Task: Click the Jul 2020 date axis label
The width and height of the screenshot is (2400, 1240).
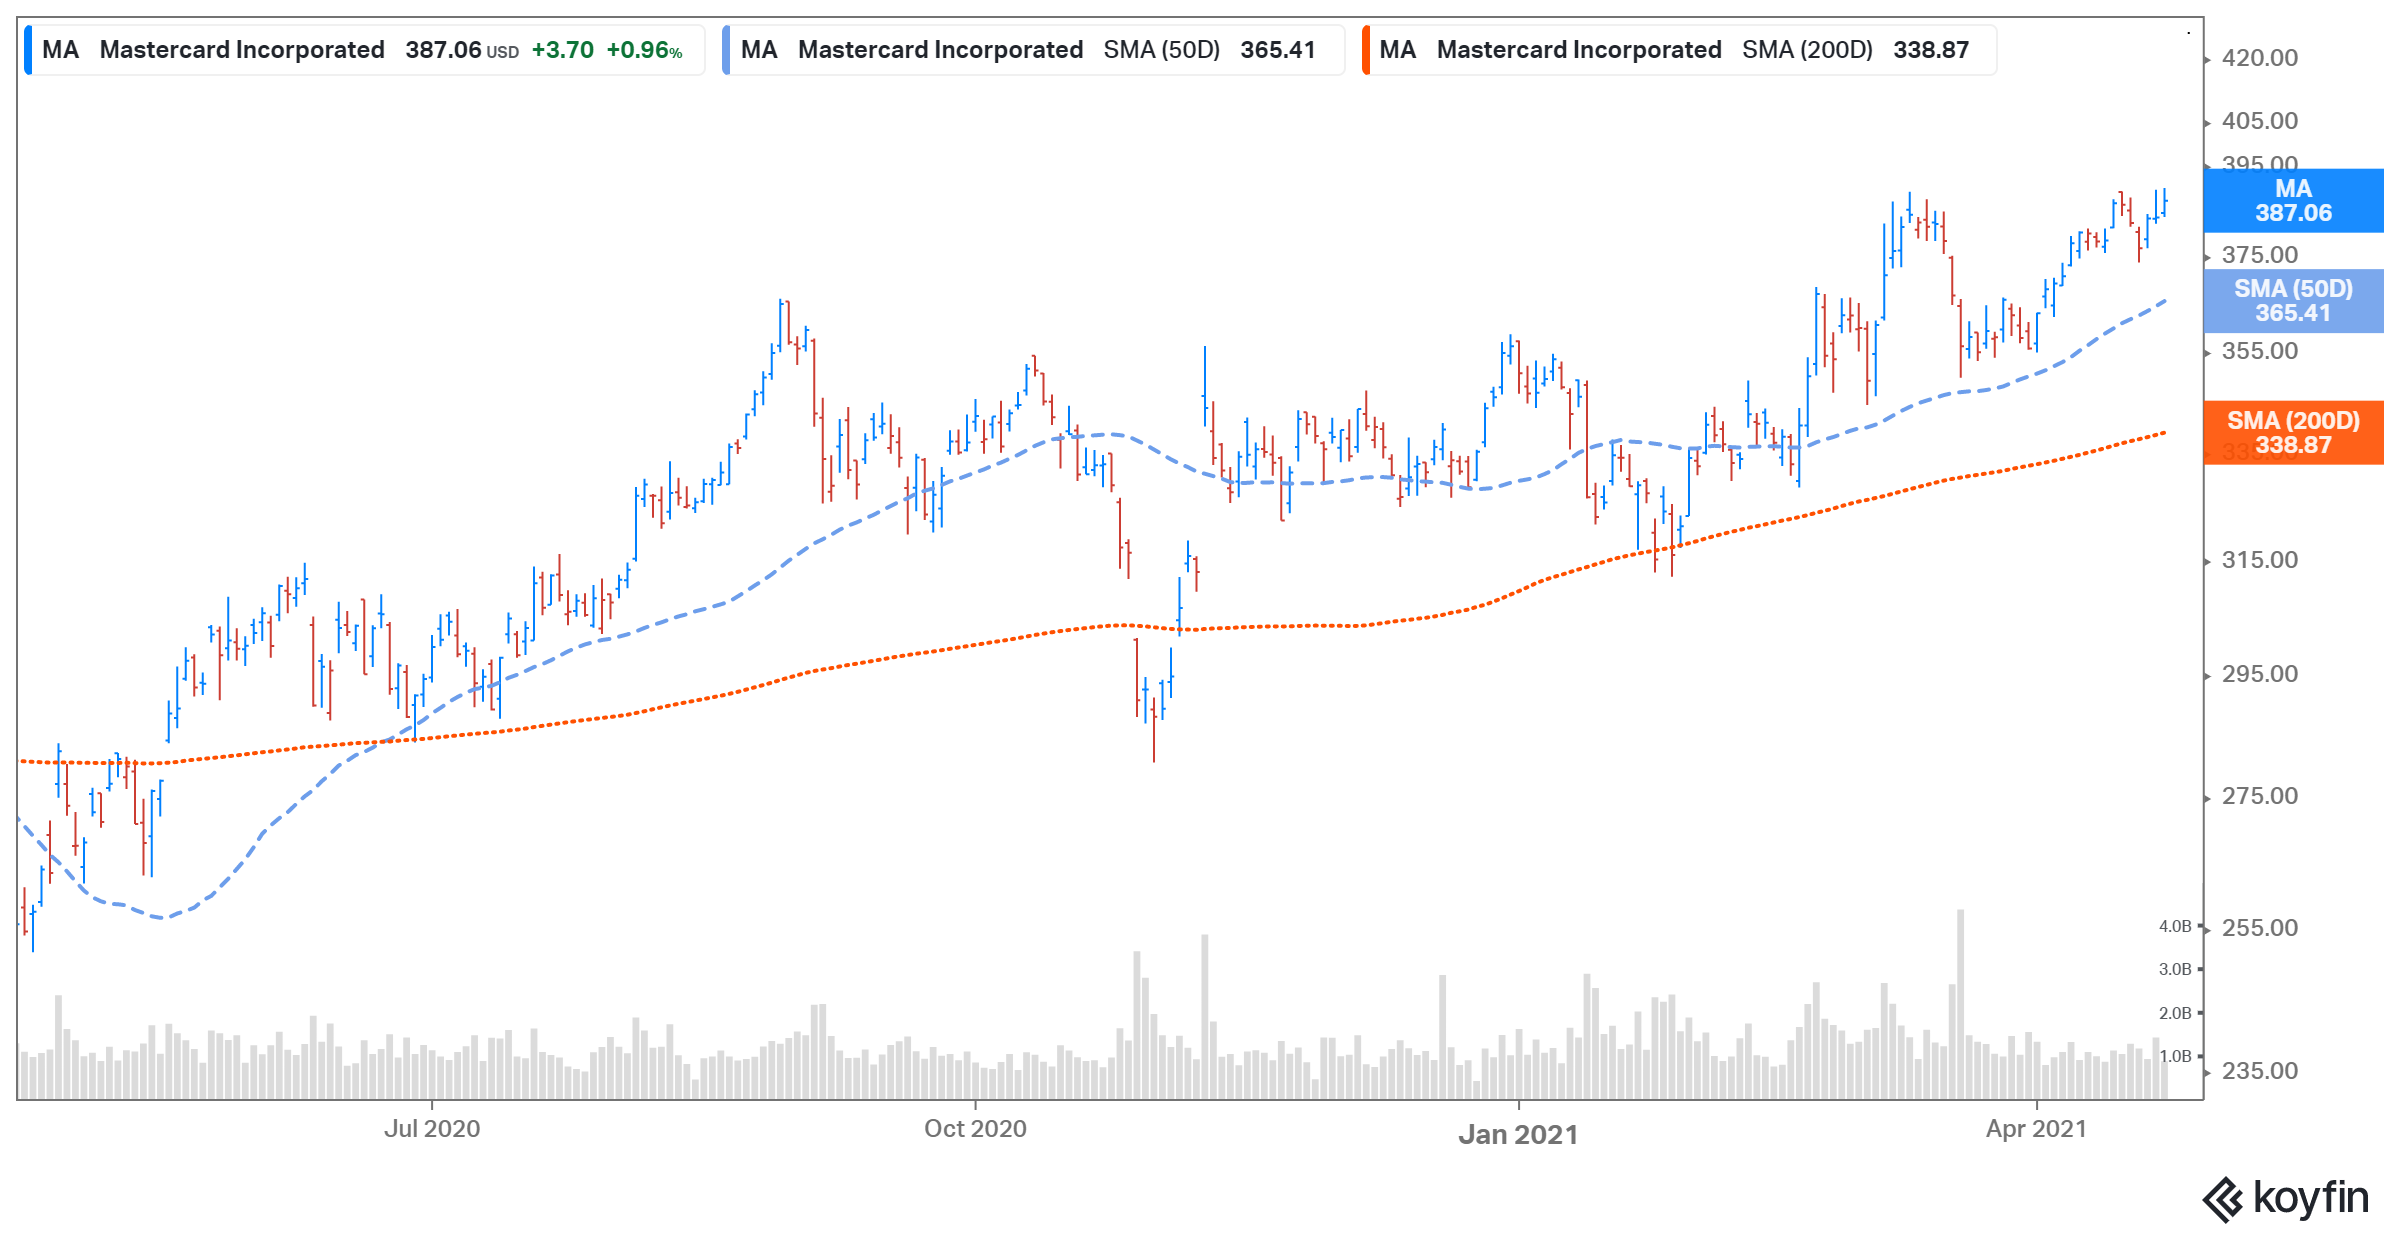Action: (432, 1129)
